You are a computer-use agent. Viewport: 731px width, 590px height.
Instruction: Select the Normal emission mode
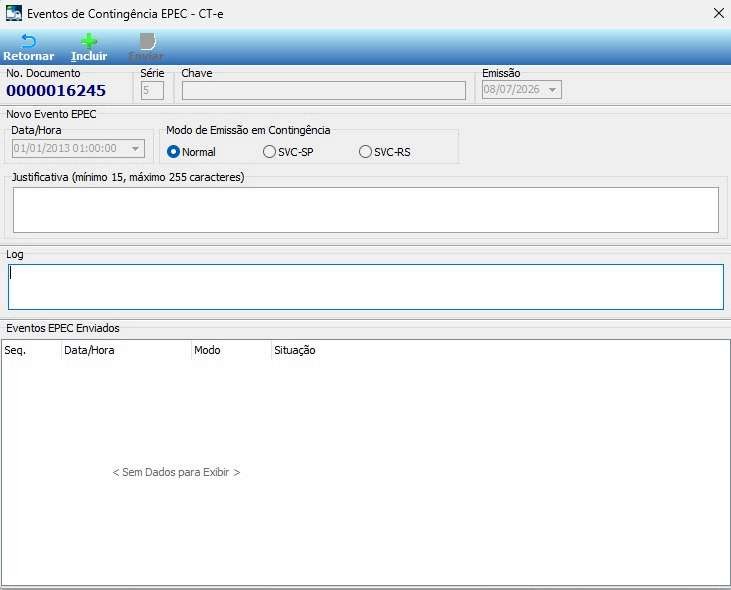173,152
